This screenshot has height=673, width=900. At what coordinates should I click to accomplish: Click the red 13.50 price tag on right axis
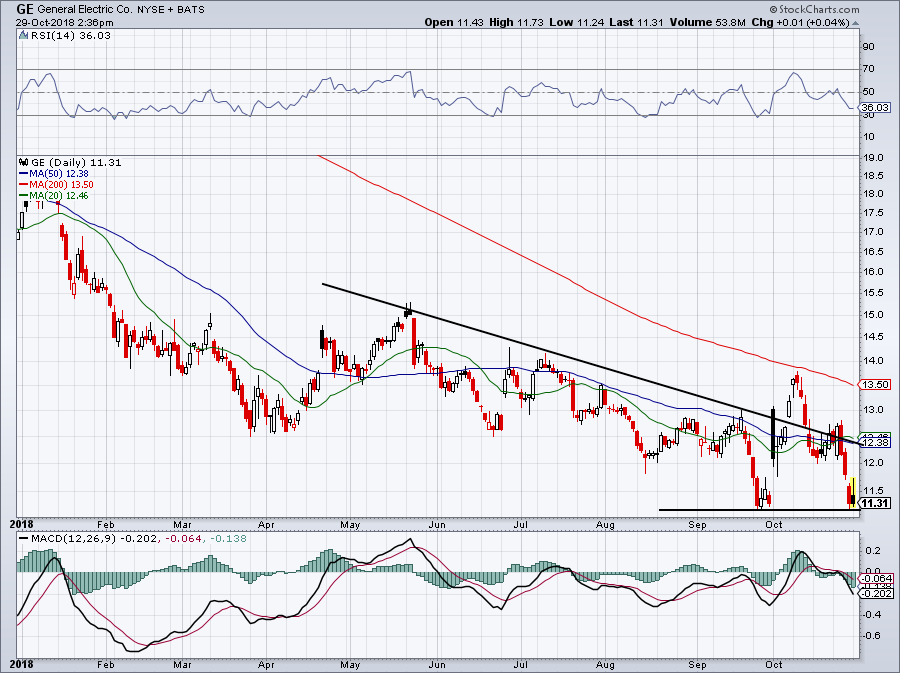[x=875, y=384]
